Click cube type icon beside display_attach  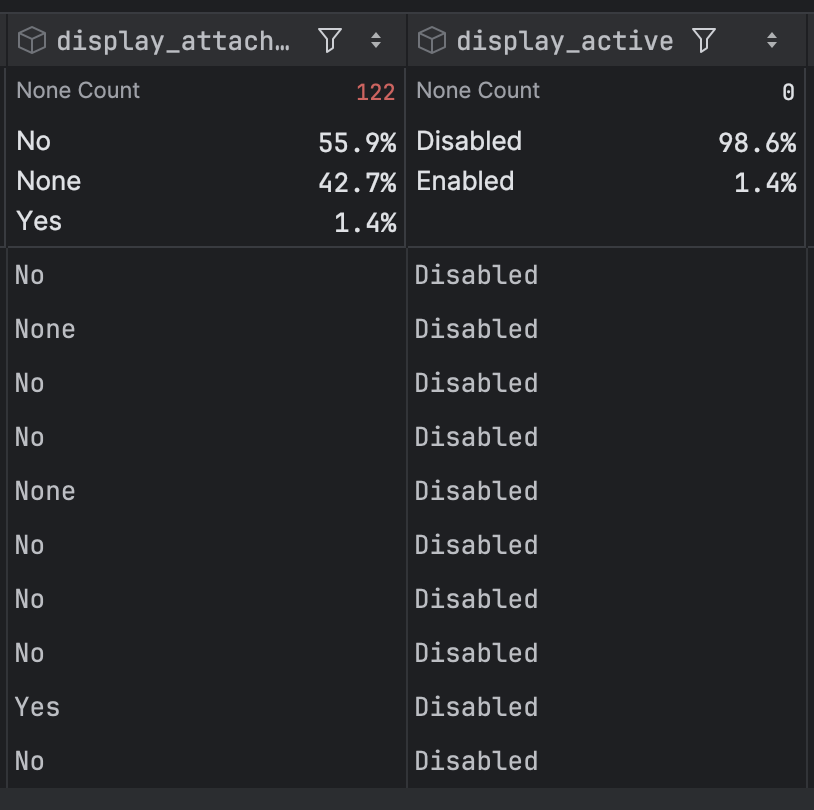click(32, 40)
